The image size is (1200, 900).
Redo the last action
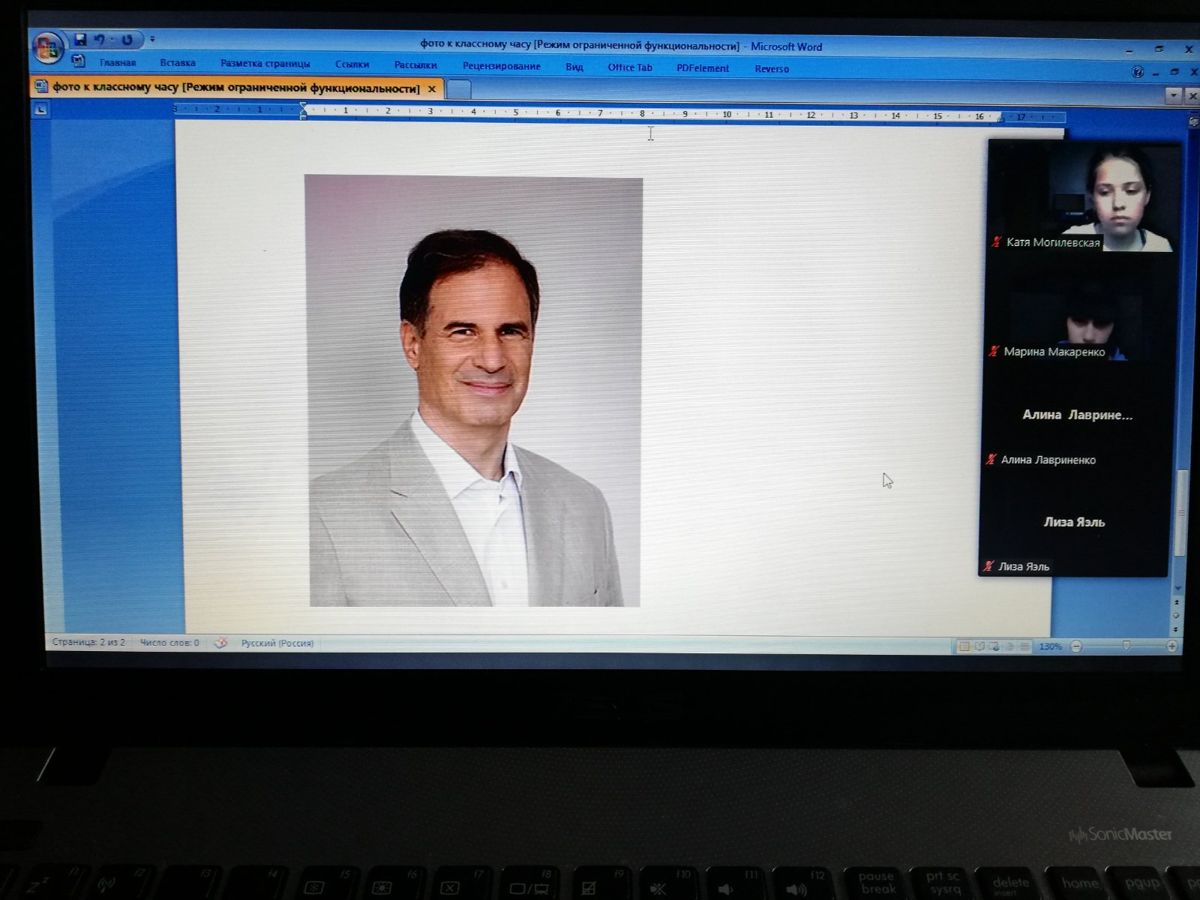127,40
